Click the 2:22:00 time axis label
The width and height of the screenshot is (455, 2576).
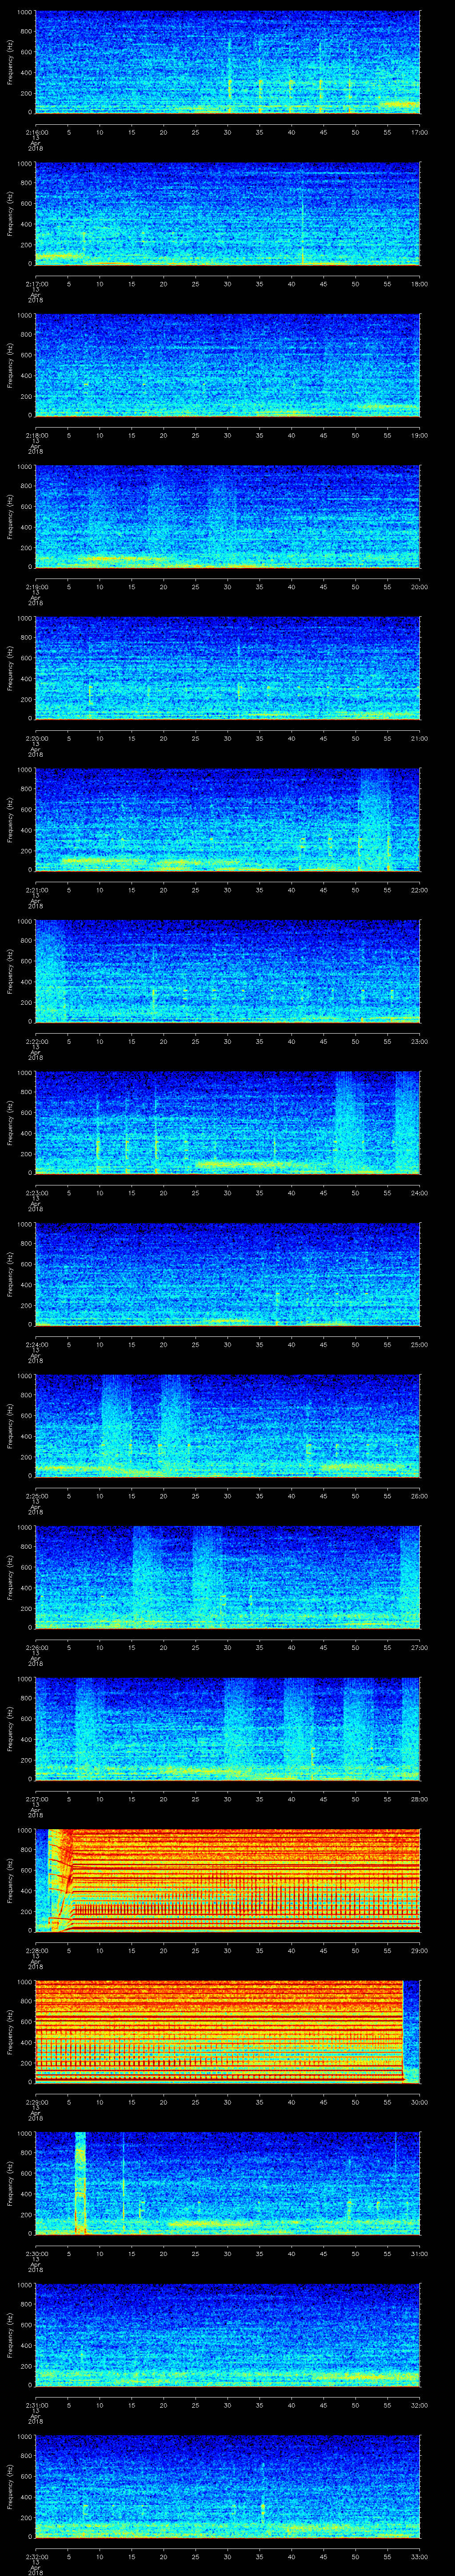click(36, 1041)
